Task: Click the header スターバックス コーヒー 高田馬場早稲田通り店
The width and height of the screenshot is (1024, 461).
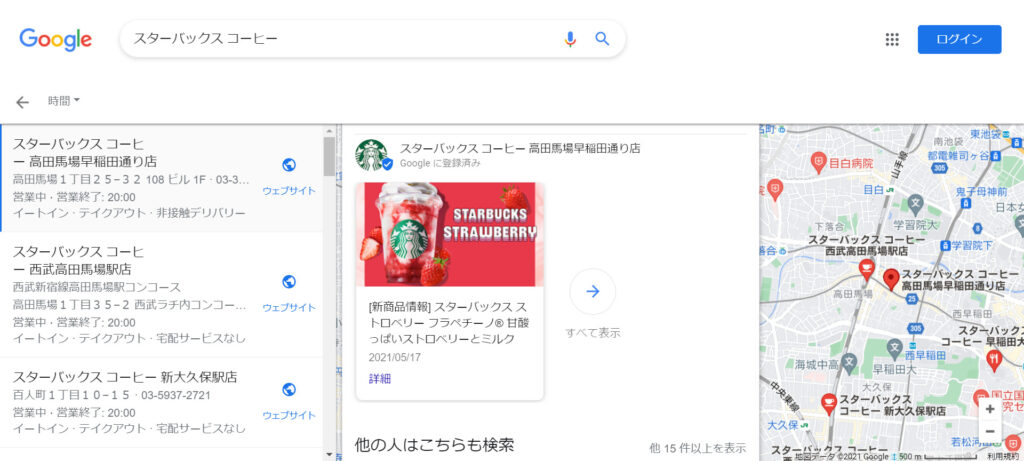Action: pos(520,148)
